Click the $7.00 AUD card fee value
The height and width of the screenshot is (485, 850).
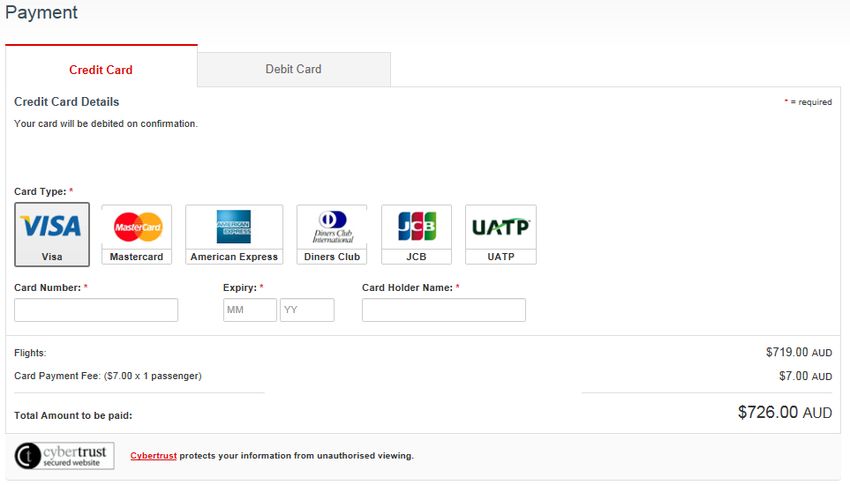806,376
